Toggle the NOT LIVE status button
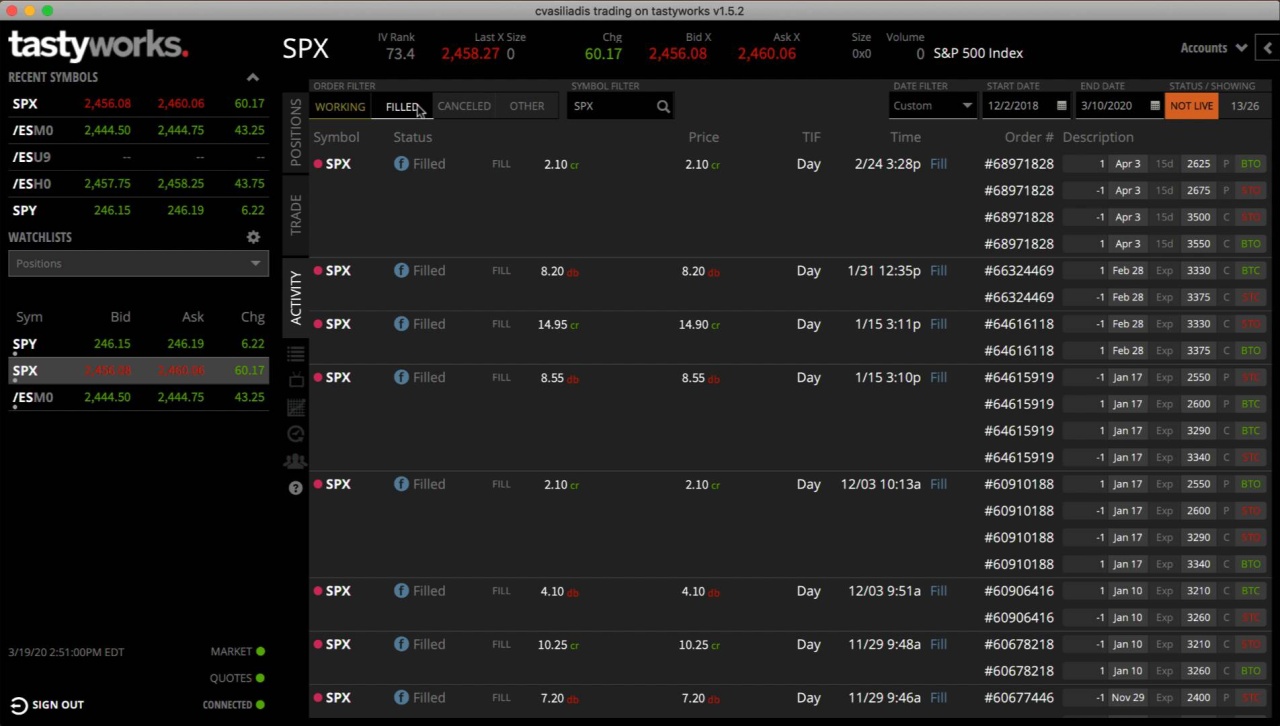Screen dimensions: 1280x726 click(x=1191, y=106)
